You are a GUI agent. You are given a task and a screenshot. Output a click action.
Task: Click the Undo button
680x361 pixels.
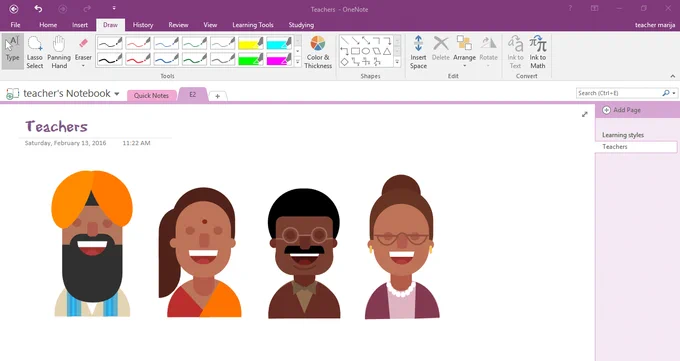[38, 9]
